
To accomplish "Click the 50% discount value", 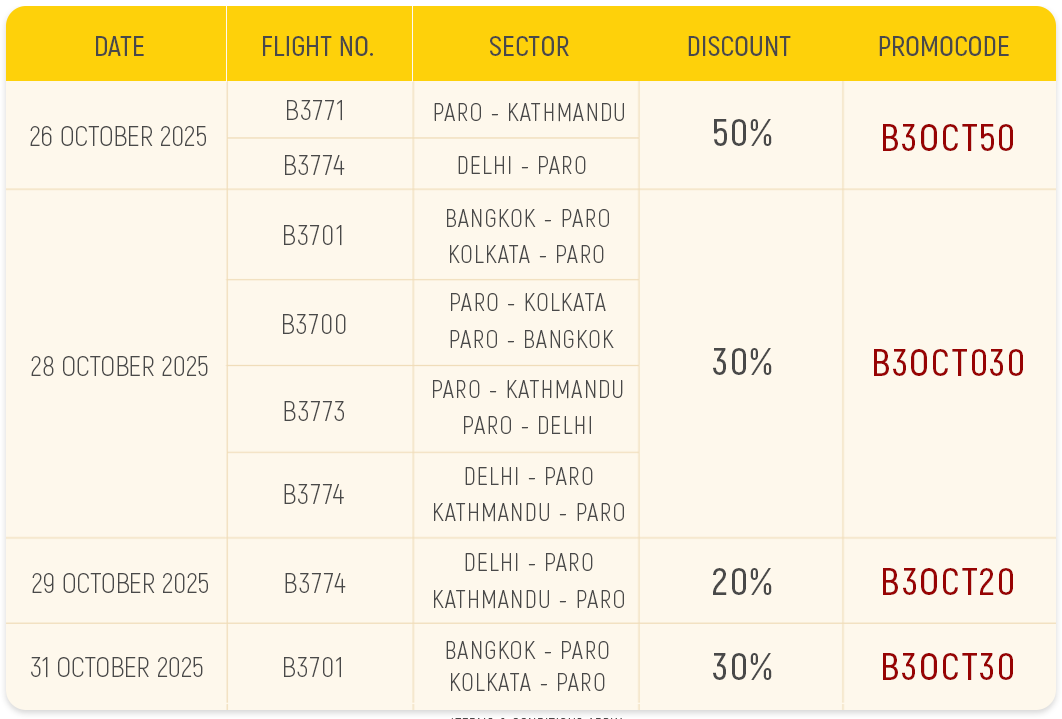I will pyautogui.click(x=742, y=133).
